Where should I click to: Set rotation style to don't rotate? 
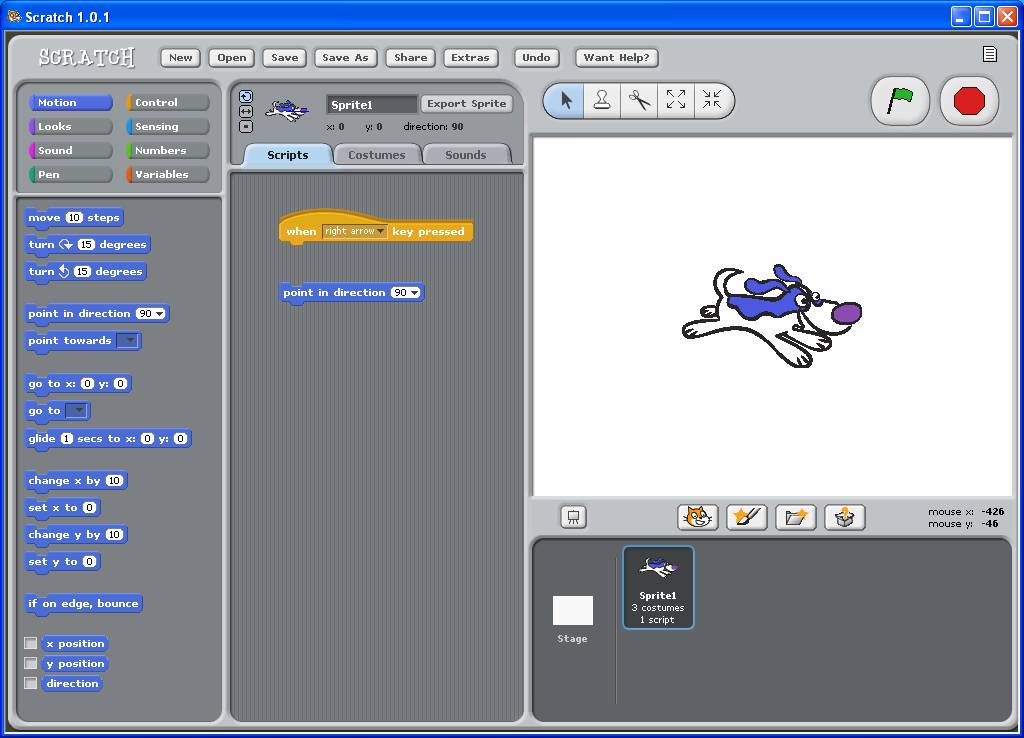click(246, 127)
